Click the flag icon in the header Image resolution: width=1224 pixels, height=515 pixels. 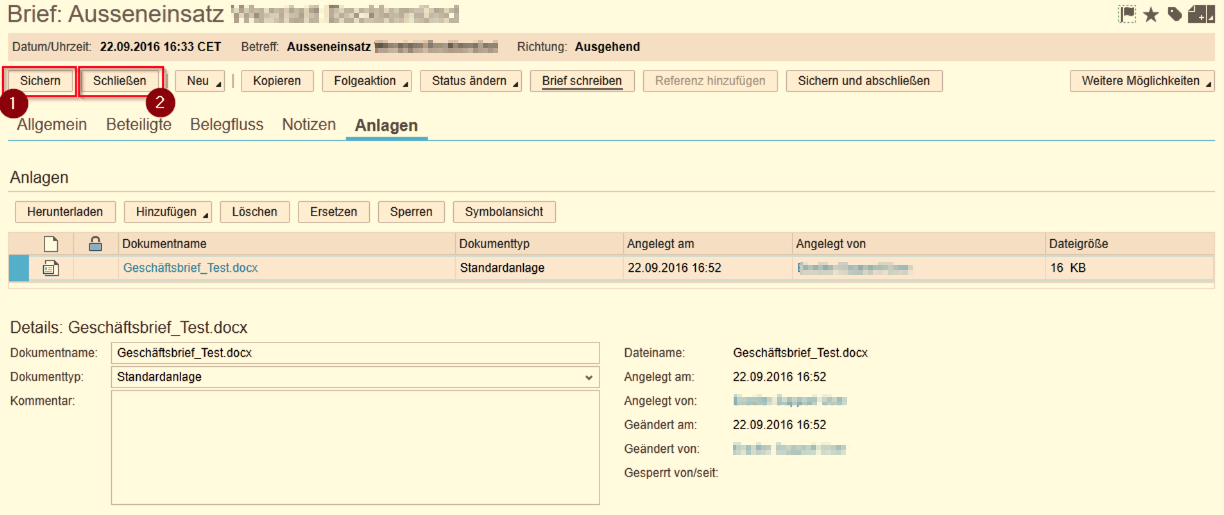pos(1128,14)
